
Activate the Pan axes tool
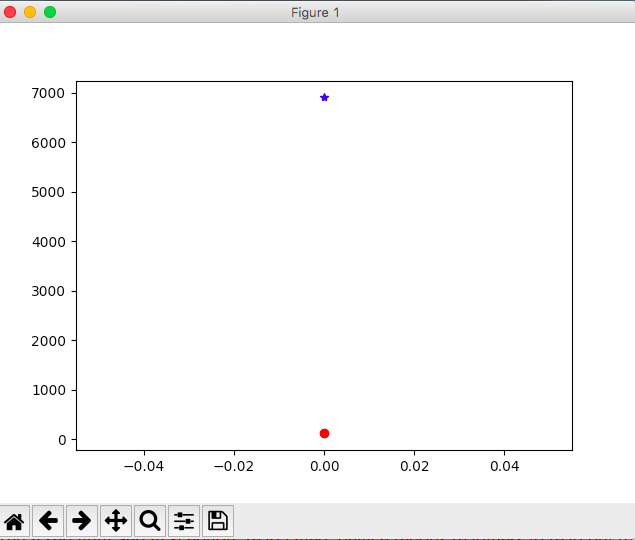pos(116,521)
